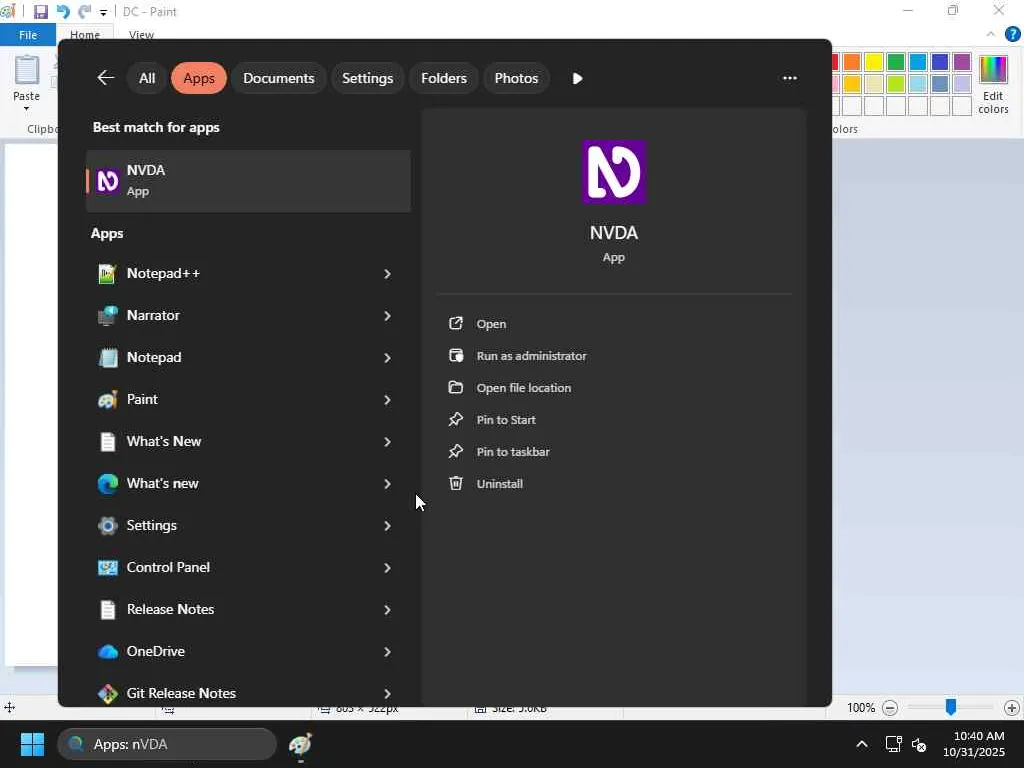Expand the OneDrive result chevron
Screen dimensions: 1024x768
pyautogui.click(x=387, y=652)
